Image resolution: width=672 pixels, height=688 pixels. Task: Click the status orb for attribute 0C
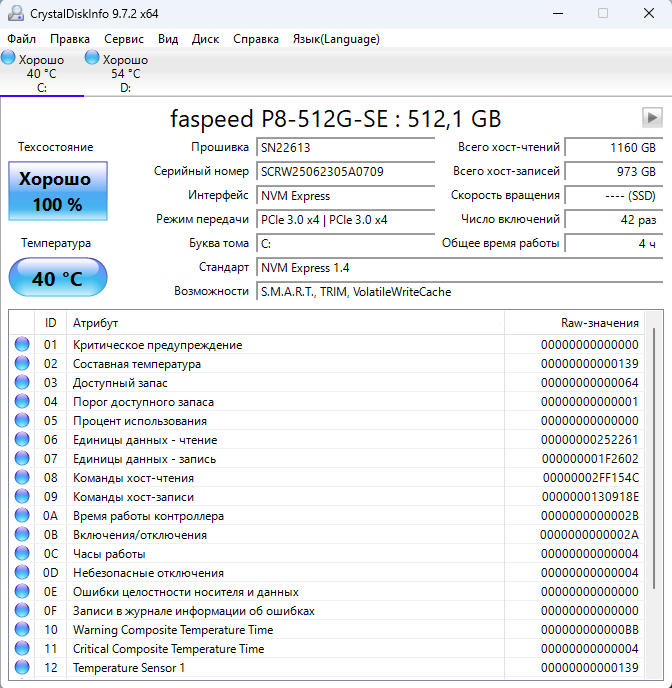pyautogui.click(x=22, y=554)
